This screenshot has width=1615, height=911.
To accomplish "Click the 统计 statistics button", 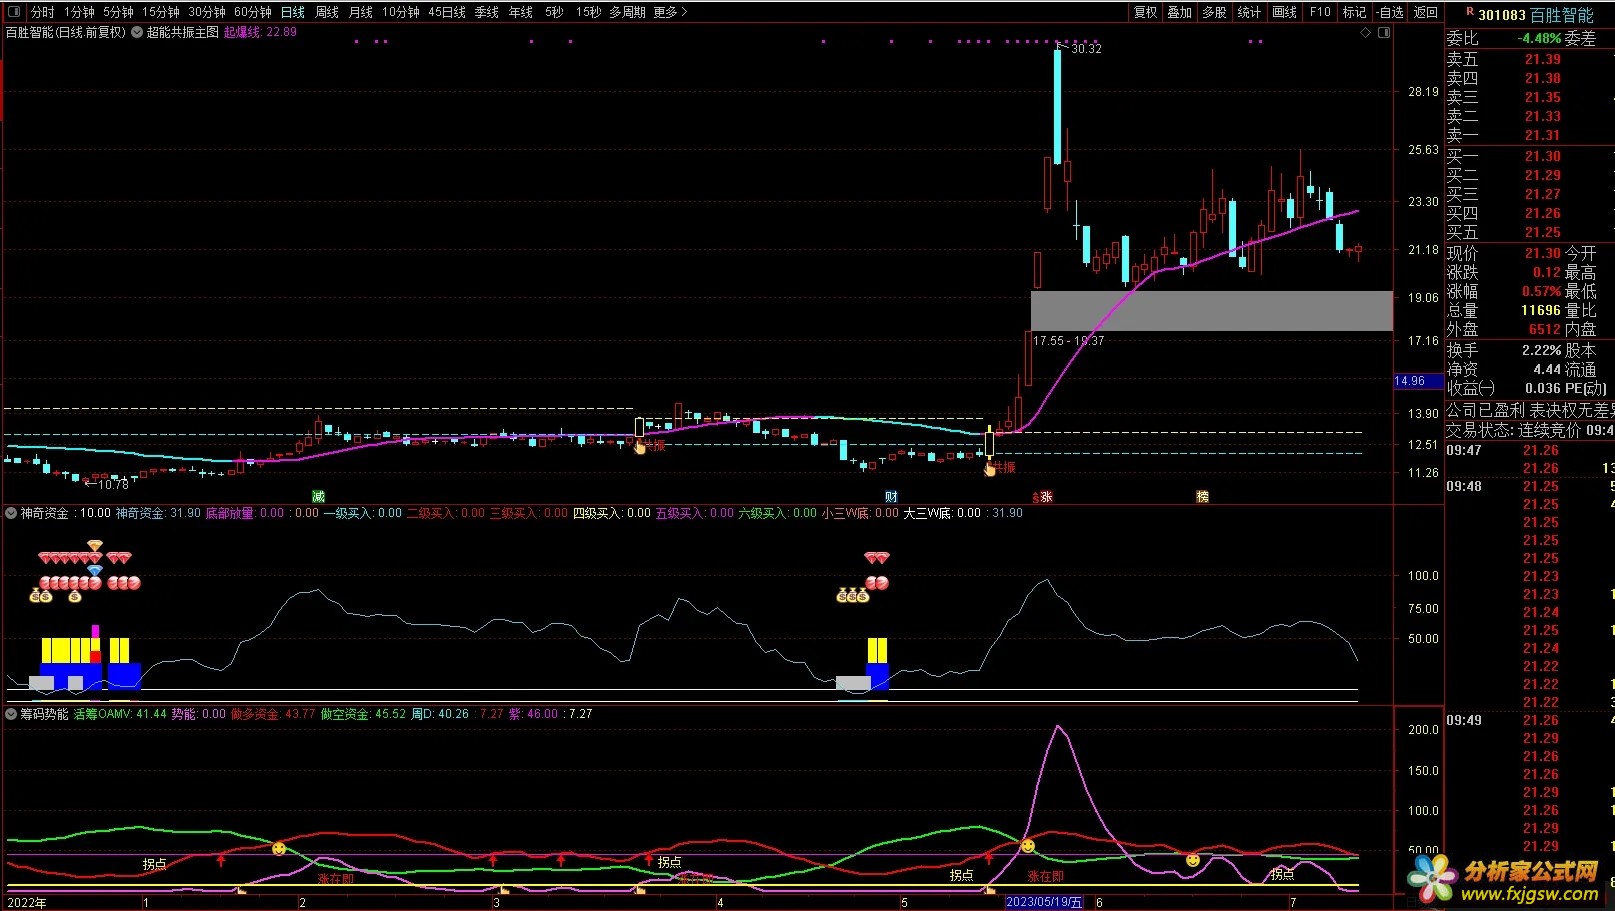I will [x=1250, y=12].
